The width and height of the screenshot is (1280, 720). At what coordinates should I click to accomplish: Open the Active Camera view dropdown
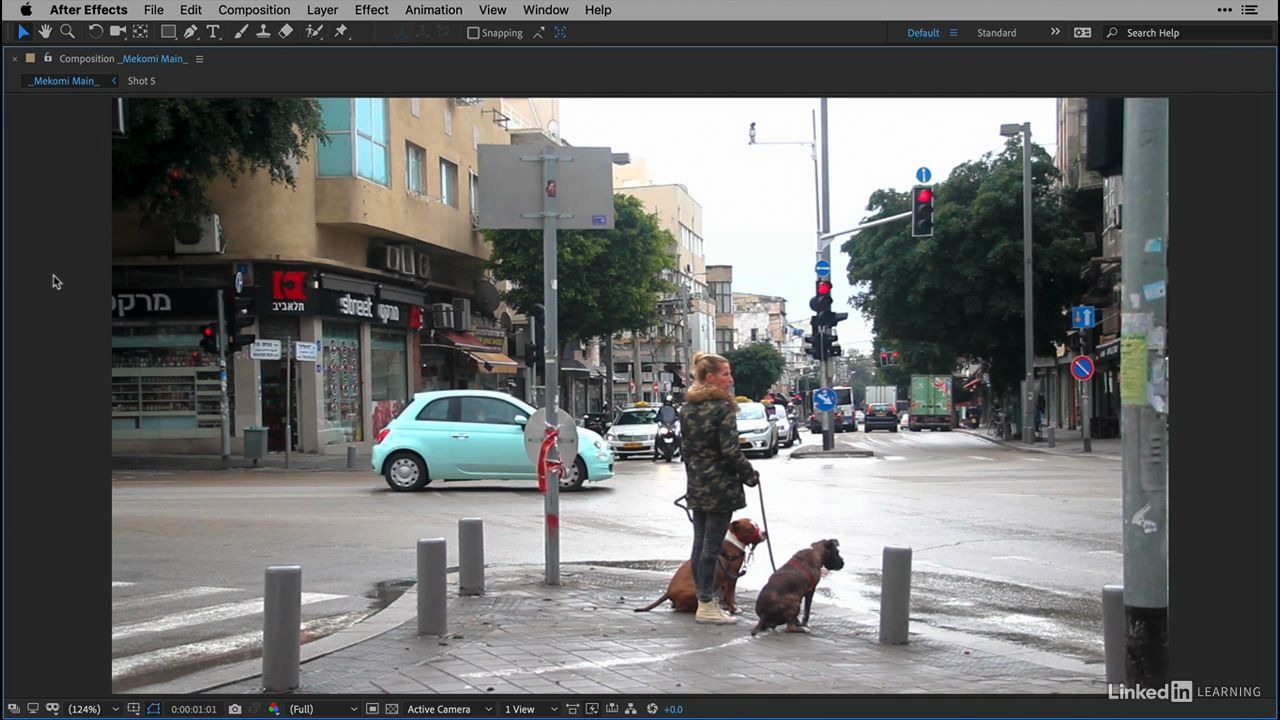[x=449, y=709]
